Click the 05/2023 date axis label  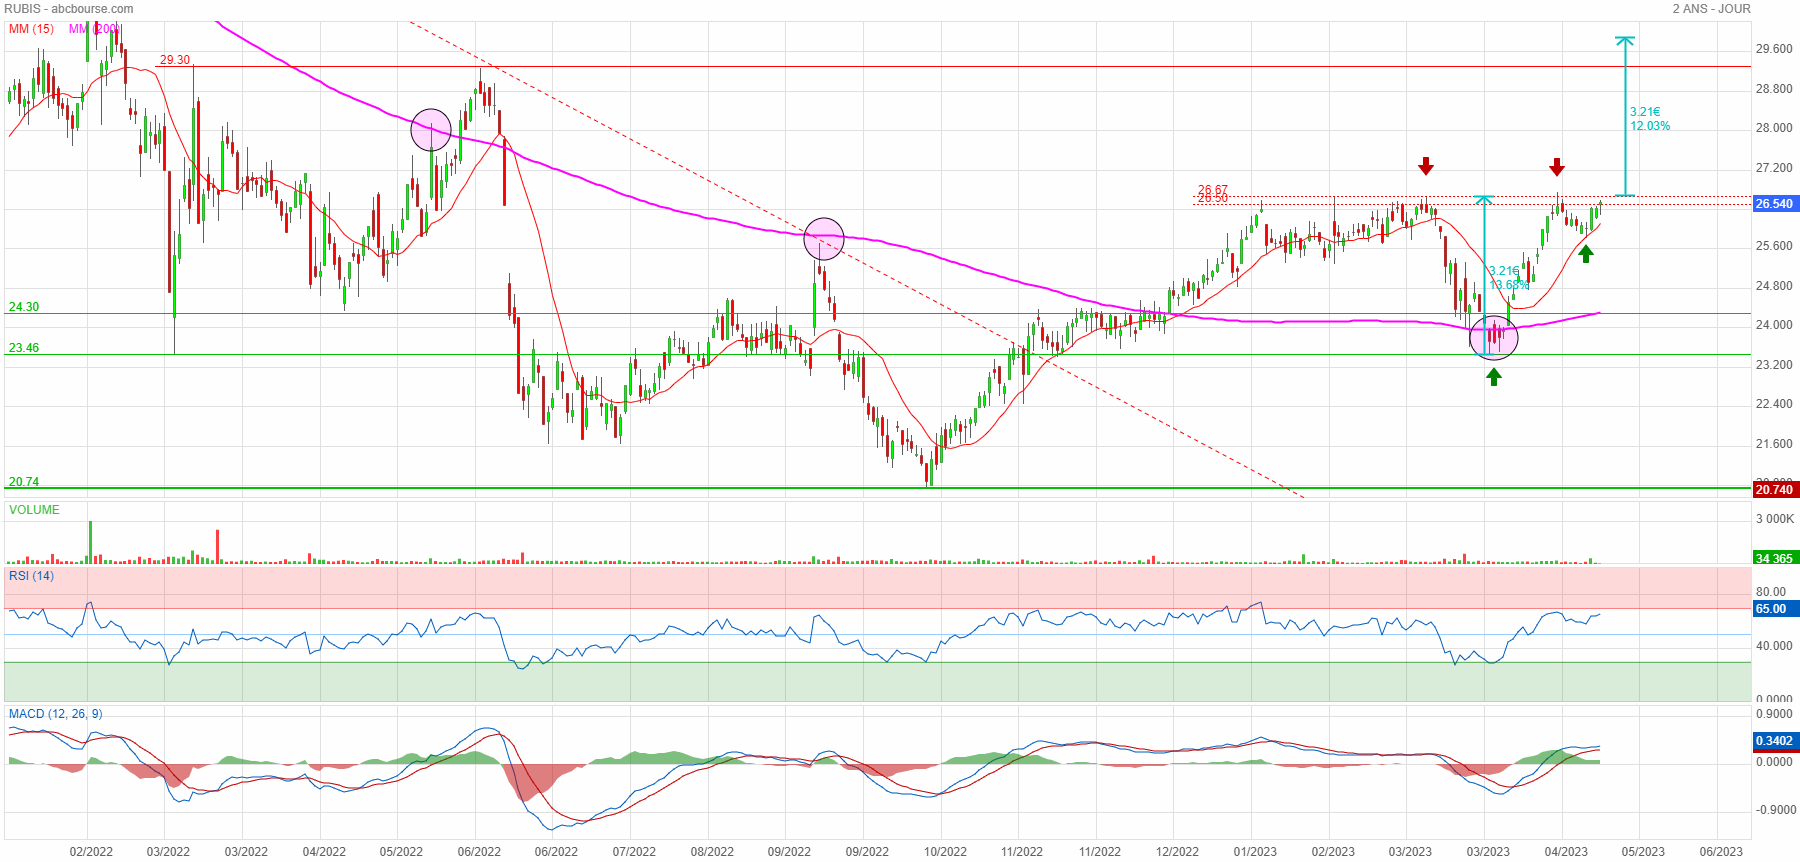pyautogui.click(x=1643, y=852)
